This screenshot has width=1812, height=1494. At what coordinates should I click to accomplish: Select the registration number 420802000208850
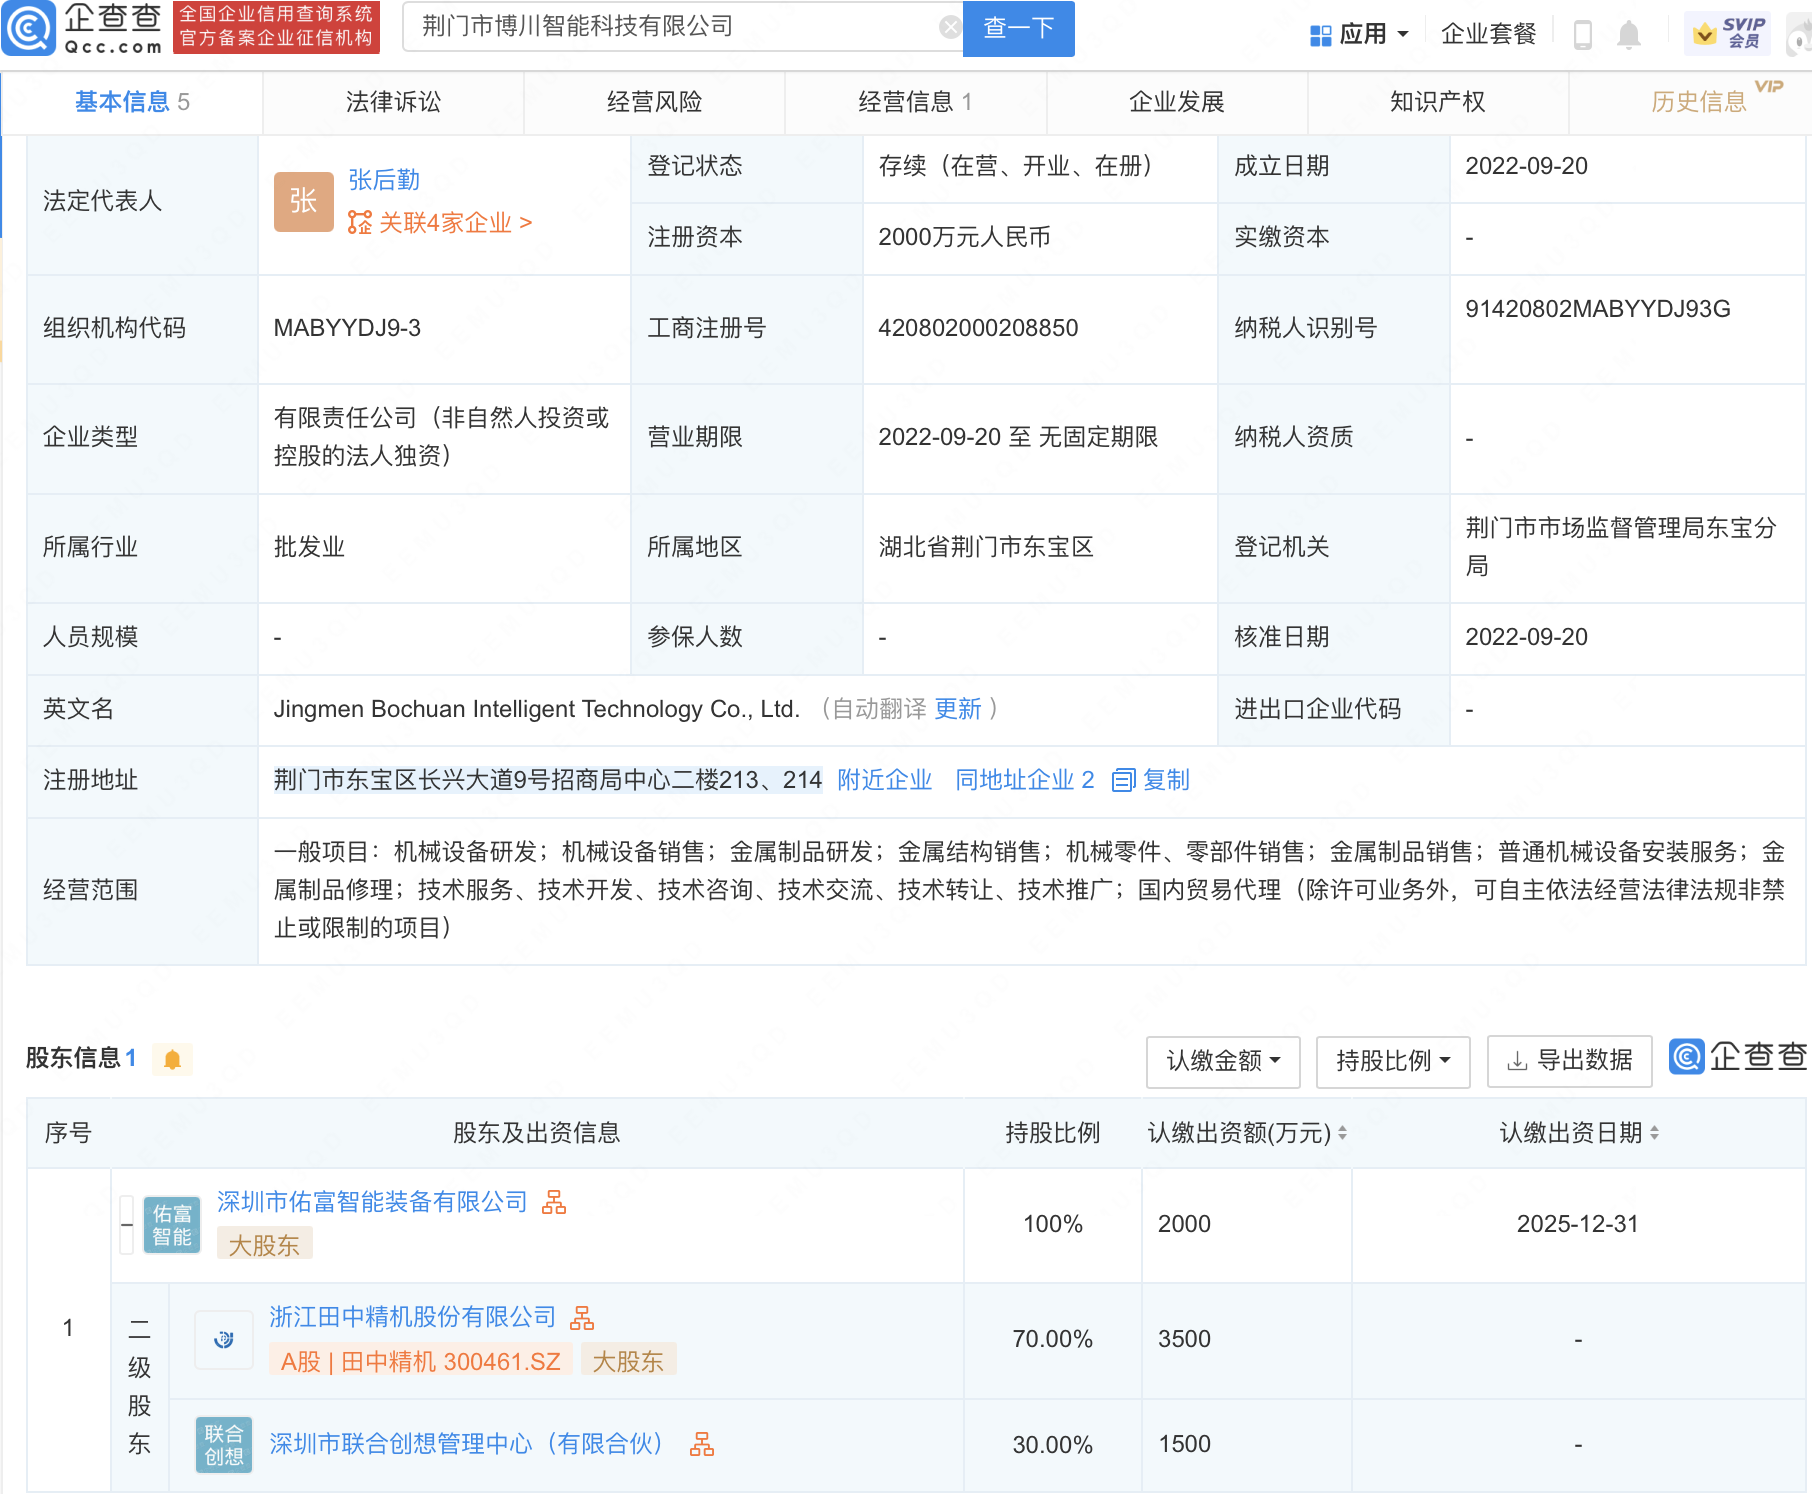978,328
